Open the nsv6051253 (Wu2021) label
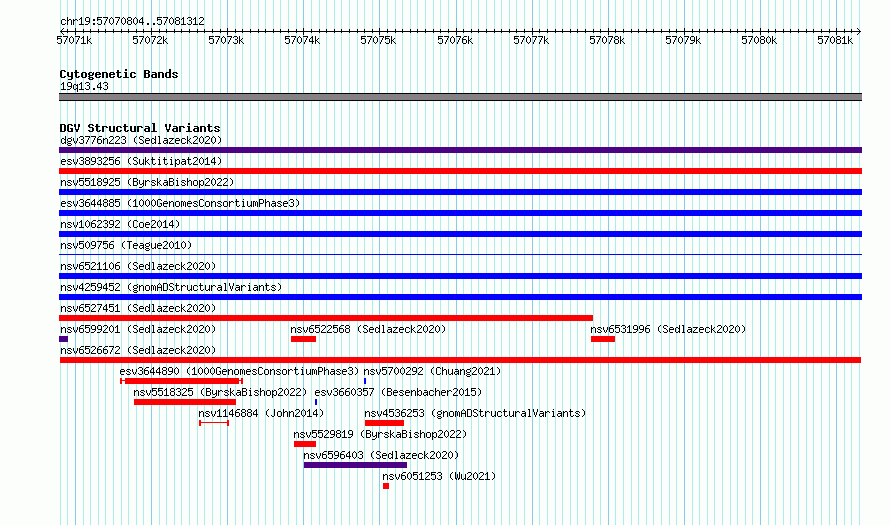This screenshot has height=525, width=890. [439, 476]
